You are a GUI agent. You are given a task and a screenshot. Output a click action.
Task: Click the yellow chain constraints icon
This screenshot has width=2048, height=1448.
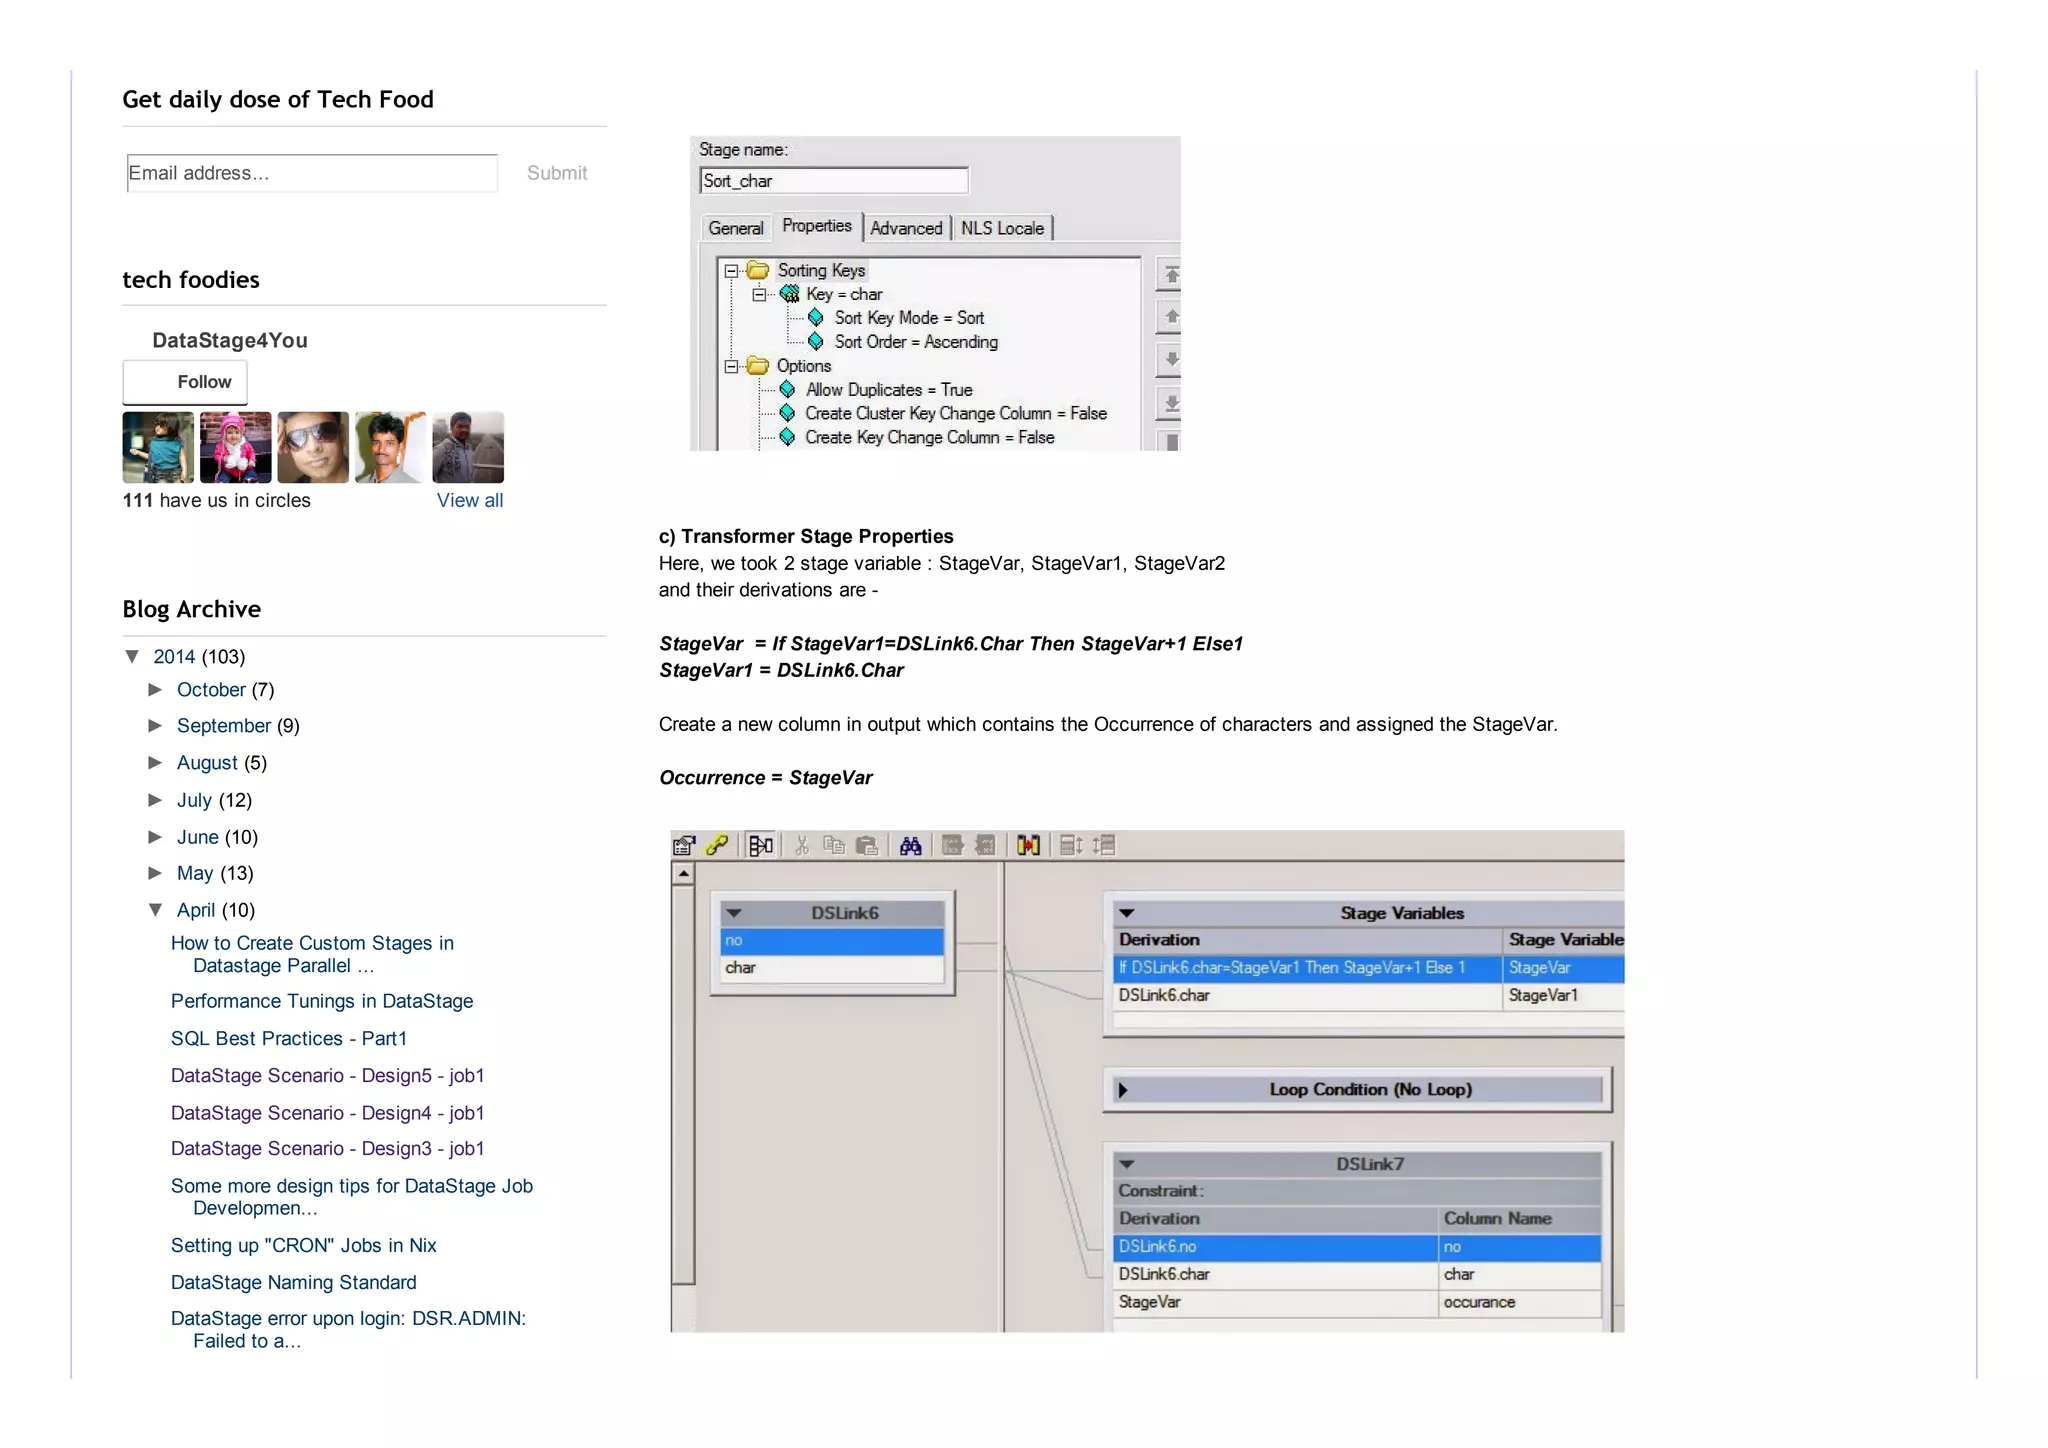716,846
